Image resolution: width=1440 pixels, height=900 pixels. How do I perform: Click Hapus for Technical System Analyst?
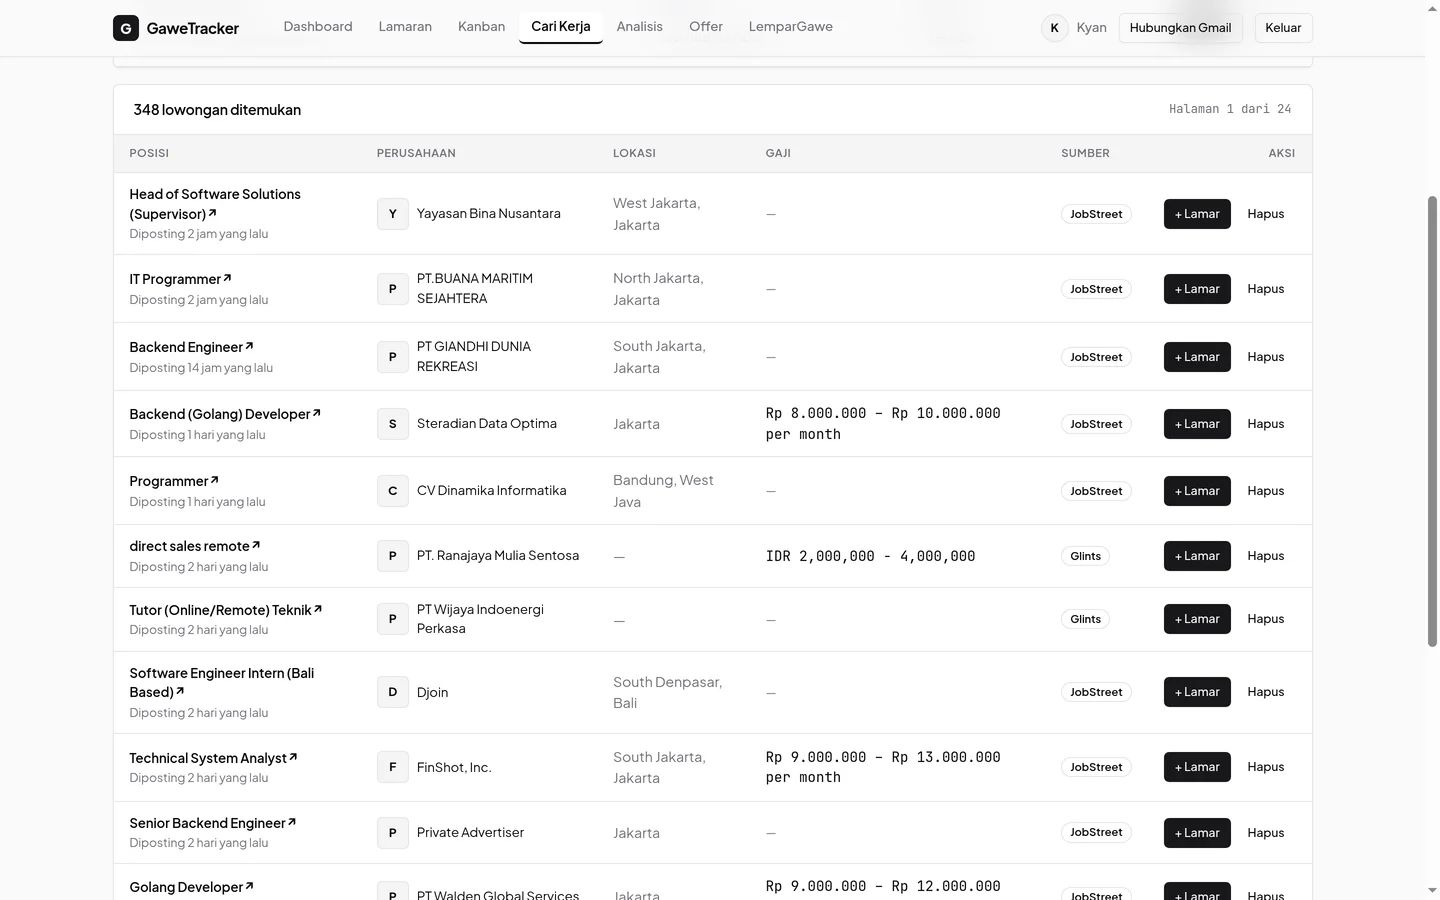tap(1266, 767)
